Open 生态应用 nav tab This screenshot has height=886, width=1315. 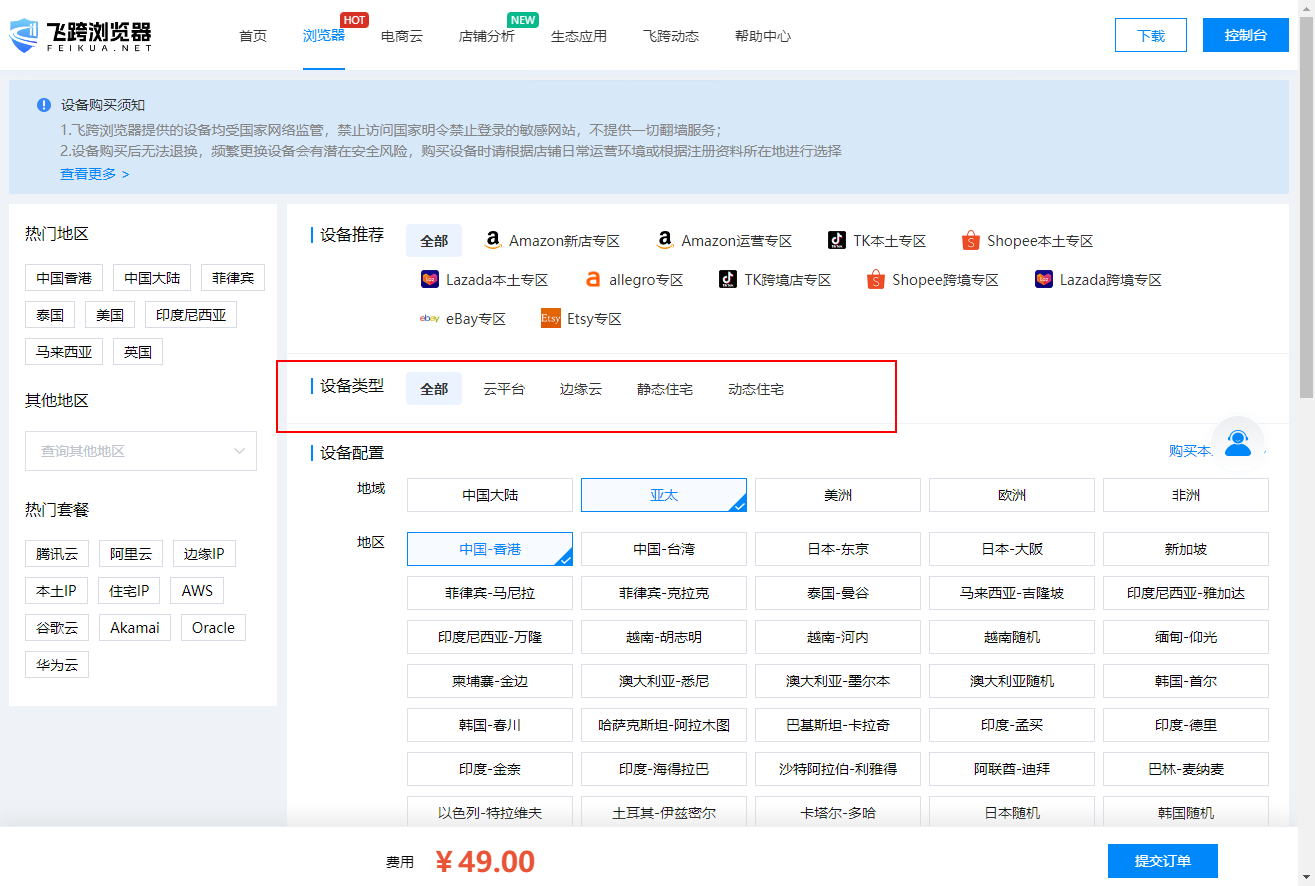pyautogui.click(x=579, y=36)
